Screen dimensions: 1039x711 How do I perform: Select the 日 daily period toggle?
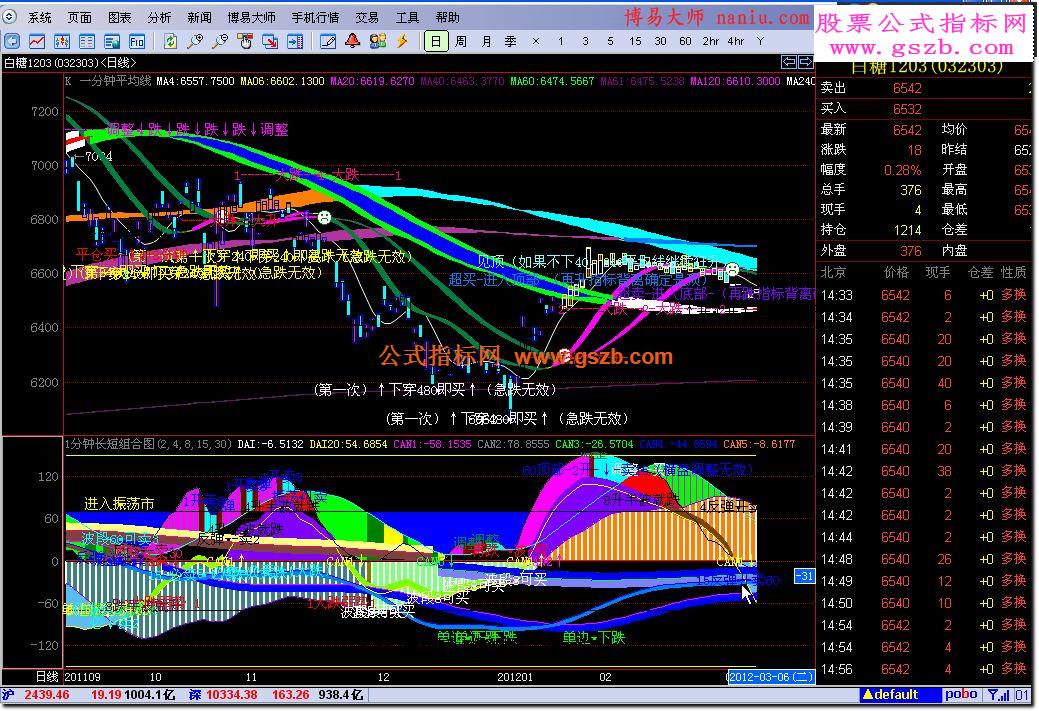pyautogui.click(x=436, y=42)
